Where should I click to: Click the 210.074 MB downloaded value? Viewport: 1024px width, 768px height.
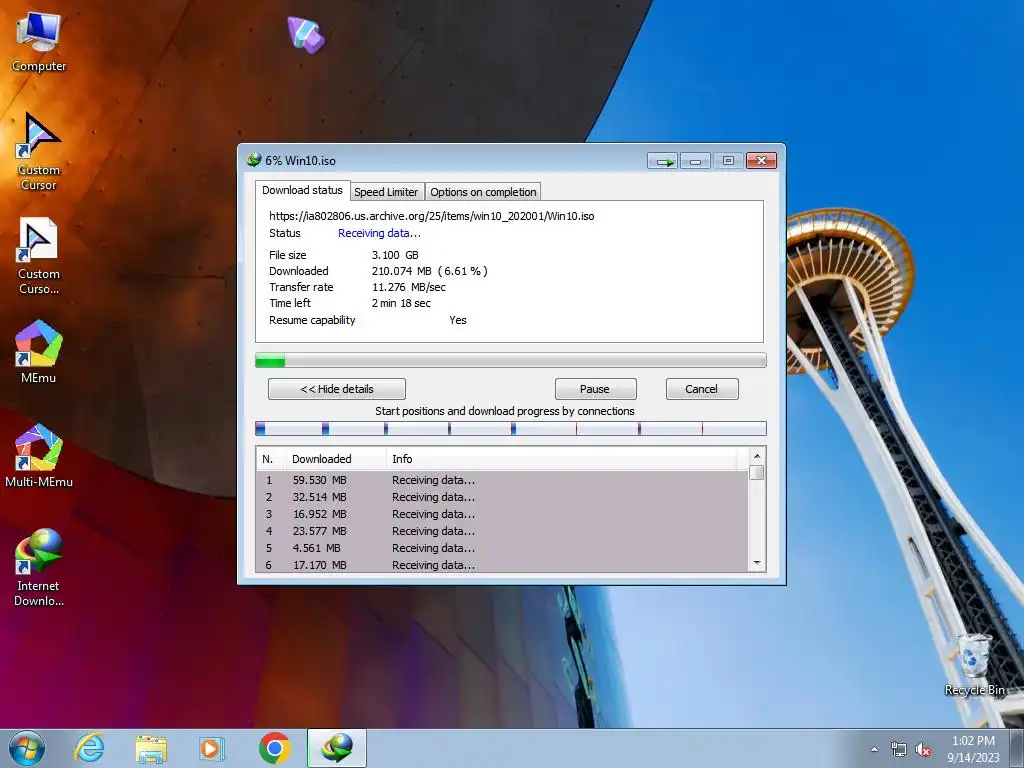coord(430,271)
